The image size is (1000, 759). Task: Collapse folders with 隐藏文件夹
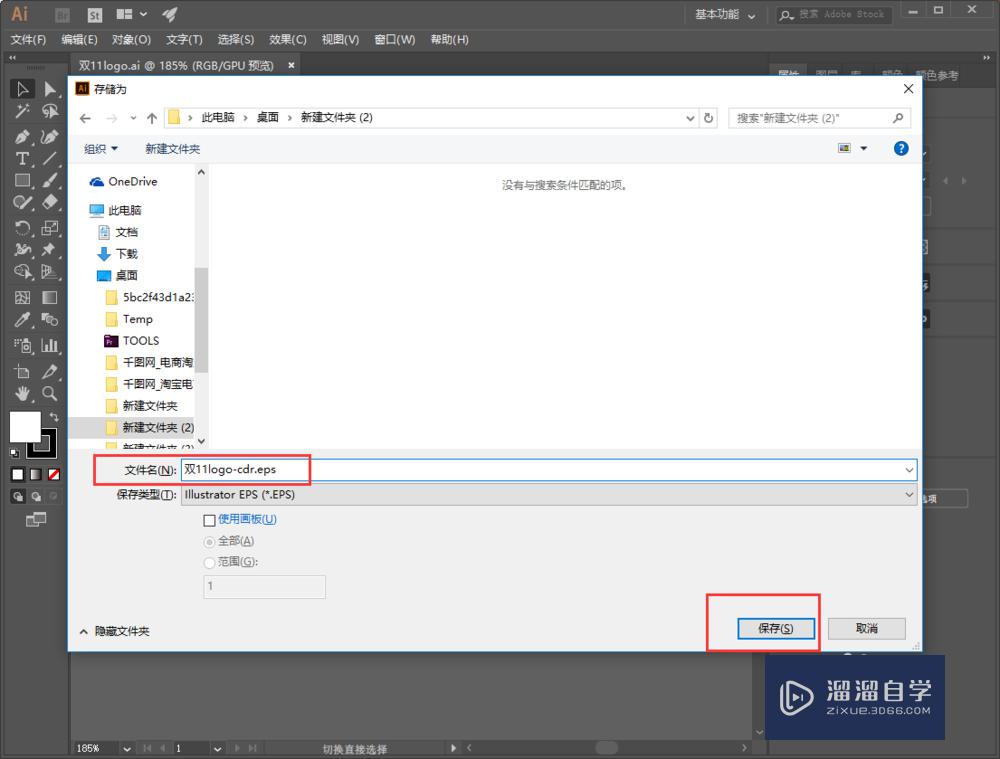114,631
